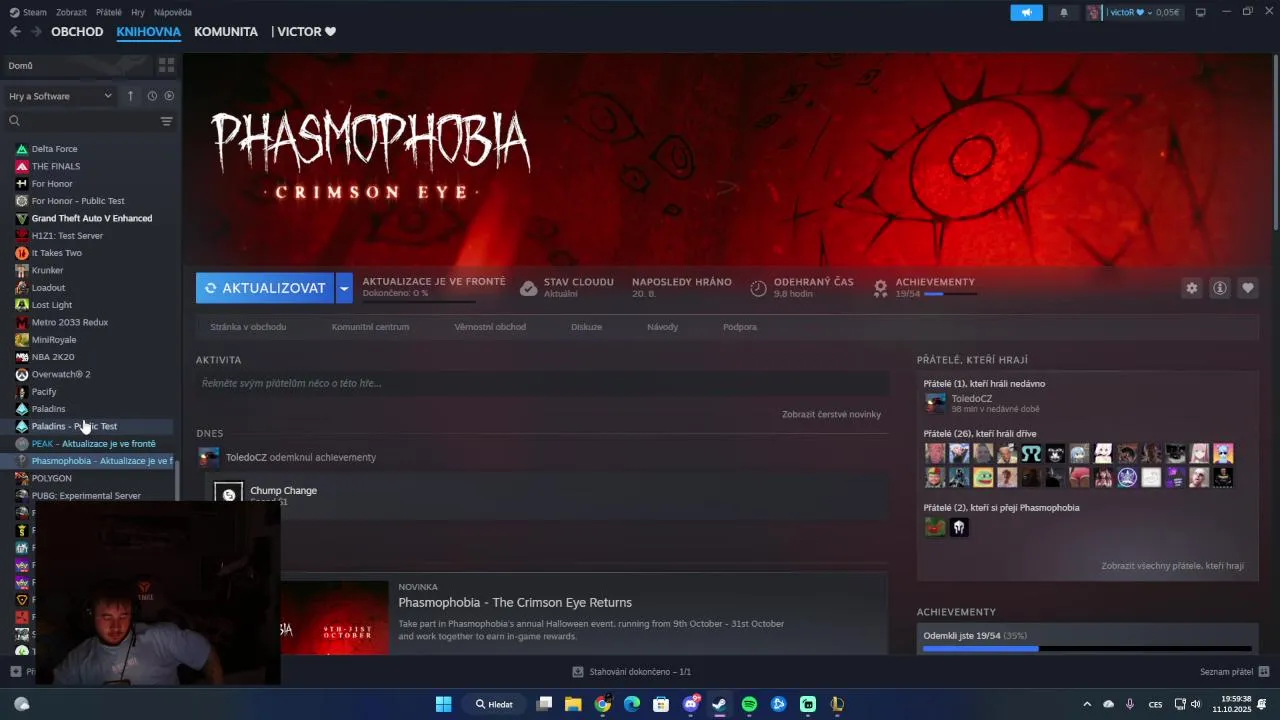This screenshot has width=1280, height=720.
Task: Open the notifications bell
Action: pyautogui.click(x=1064, y=12)
